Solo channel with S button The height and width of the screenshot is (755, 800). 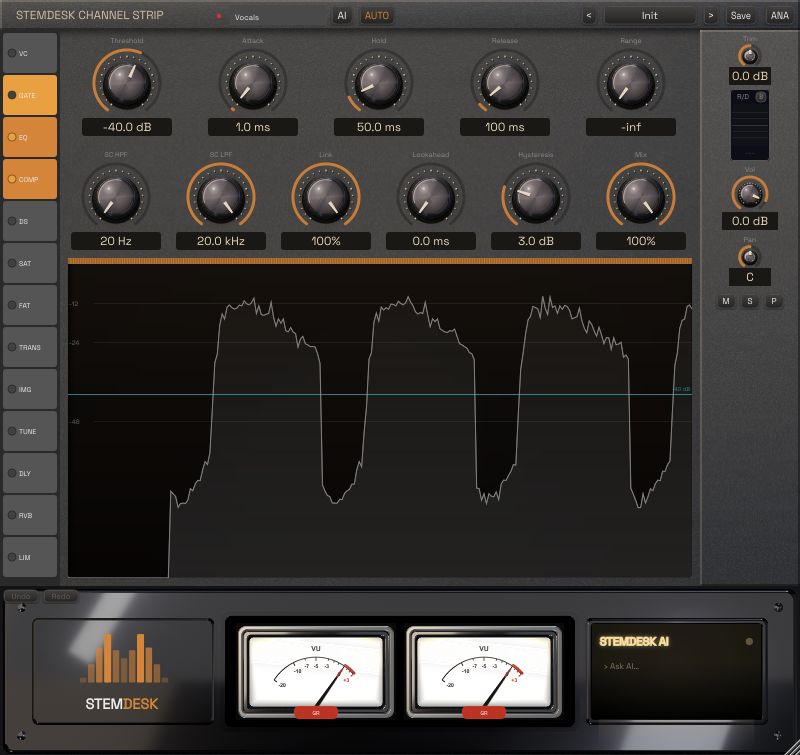pyautogui.click(x=749, y=301)
